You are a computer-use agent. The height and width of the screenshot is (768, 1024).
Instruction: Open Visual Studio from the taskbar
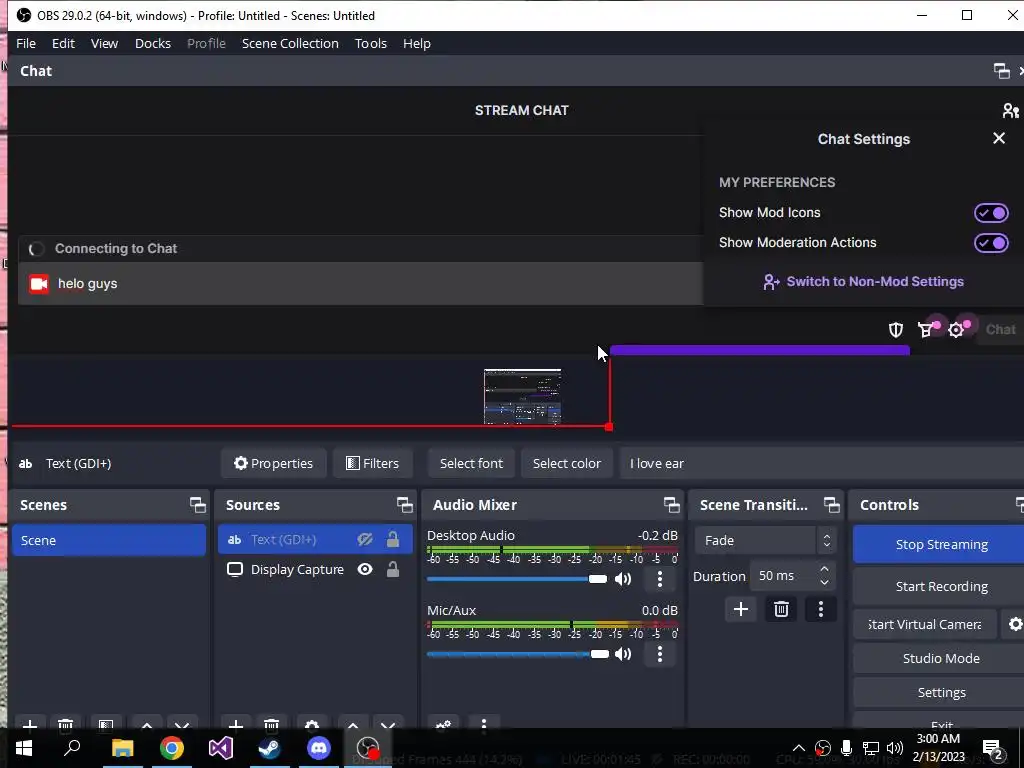click(221, 748)
